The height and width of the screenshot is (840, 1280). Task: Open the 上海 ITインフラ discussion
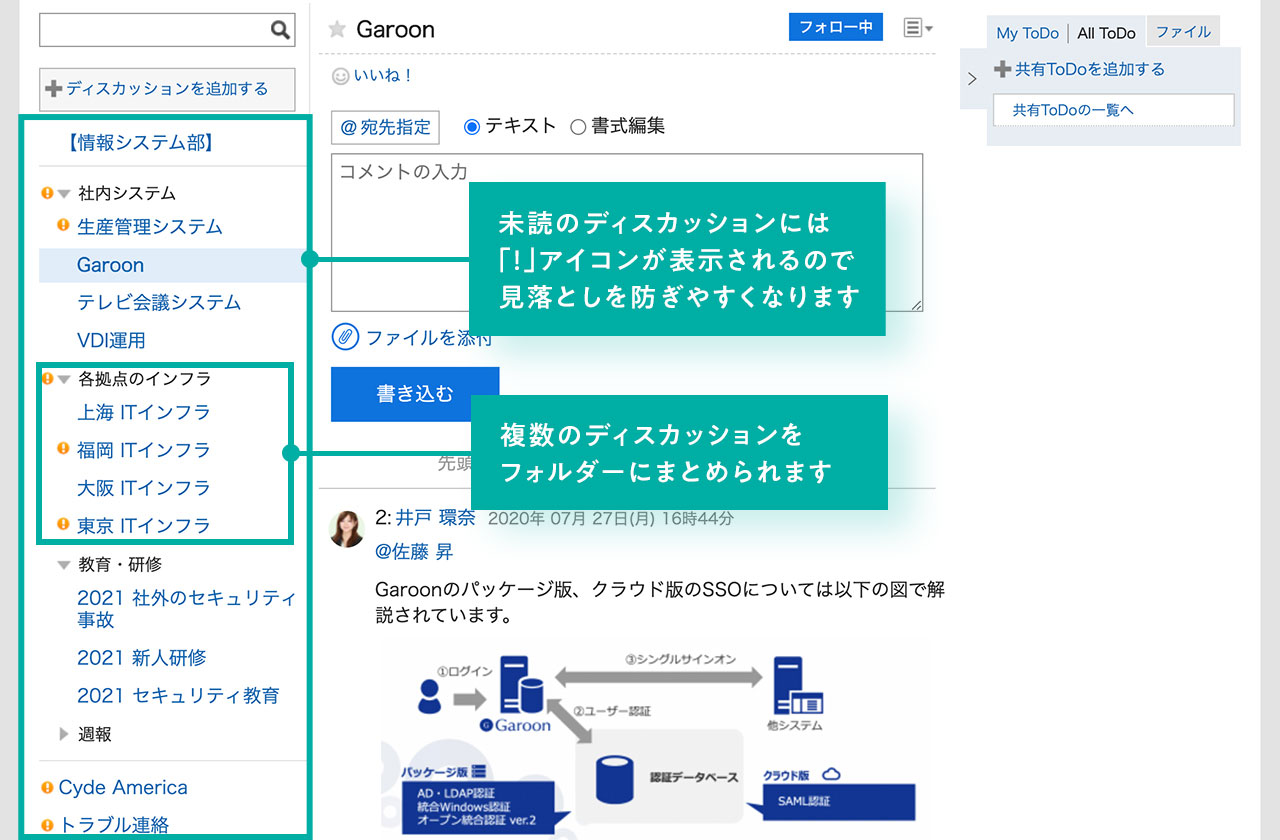click(x=144, y=412)
